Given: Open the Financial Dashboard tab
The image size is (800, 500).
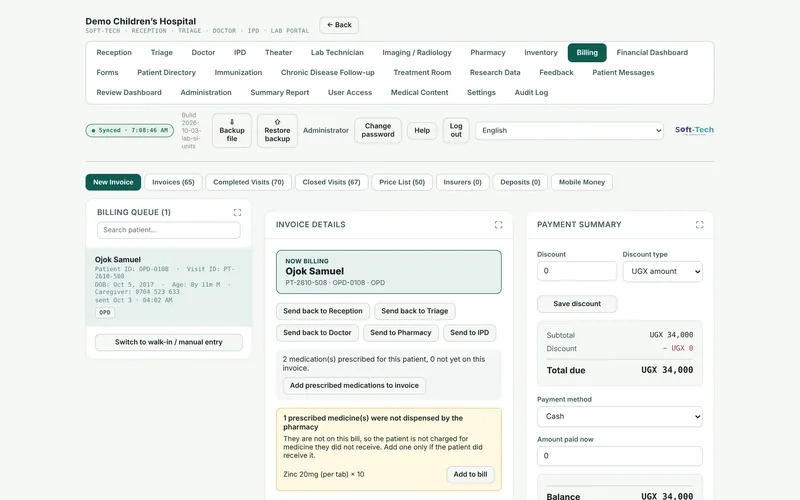Looking at the screenshot, I should 652,53.
